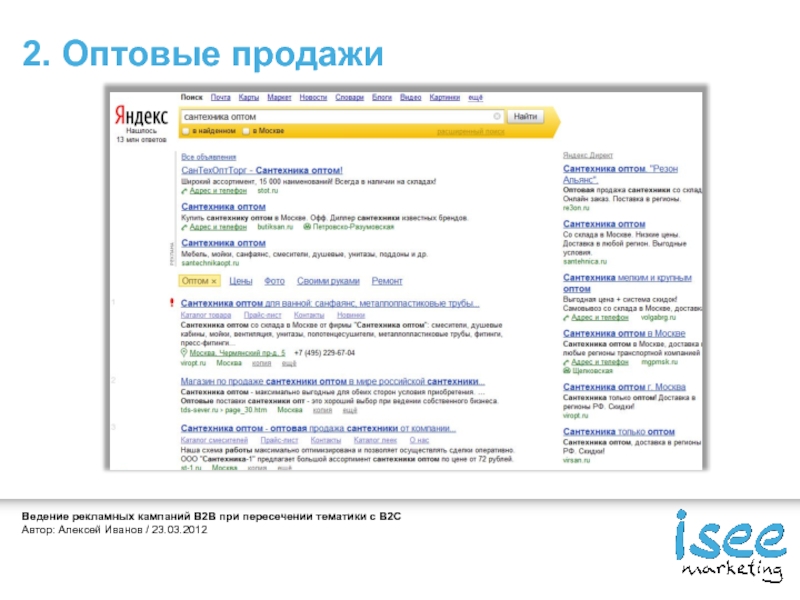Click the phone arrow icon near stot.ru
Image resolution: width=800 pixels, height=600 pixels.
tap(184, 191)
